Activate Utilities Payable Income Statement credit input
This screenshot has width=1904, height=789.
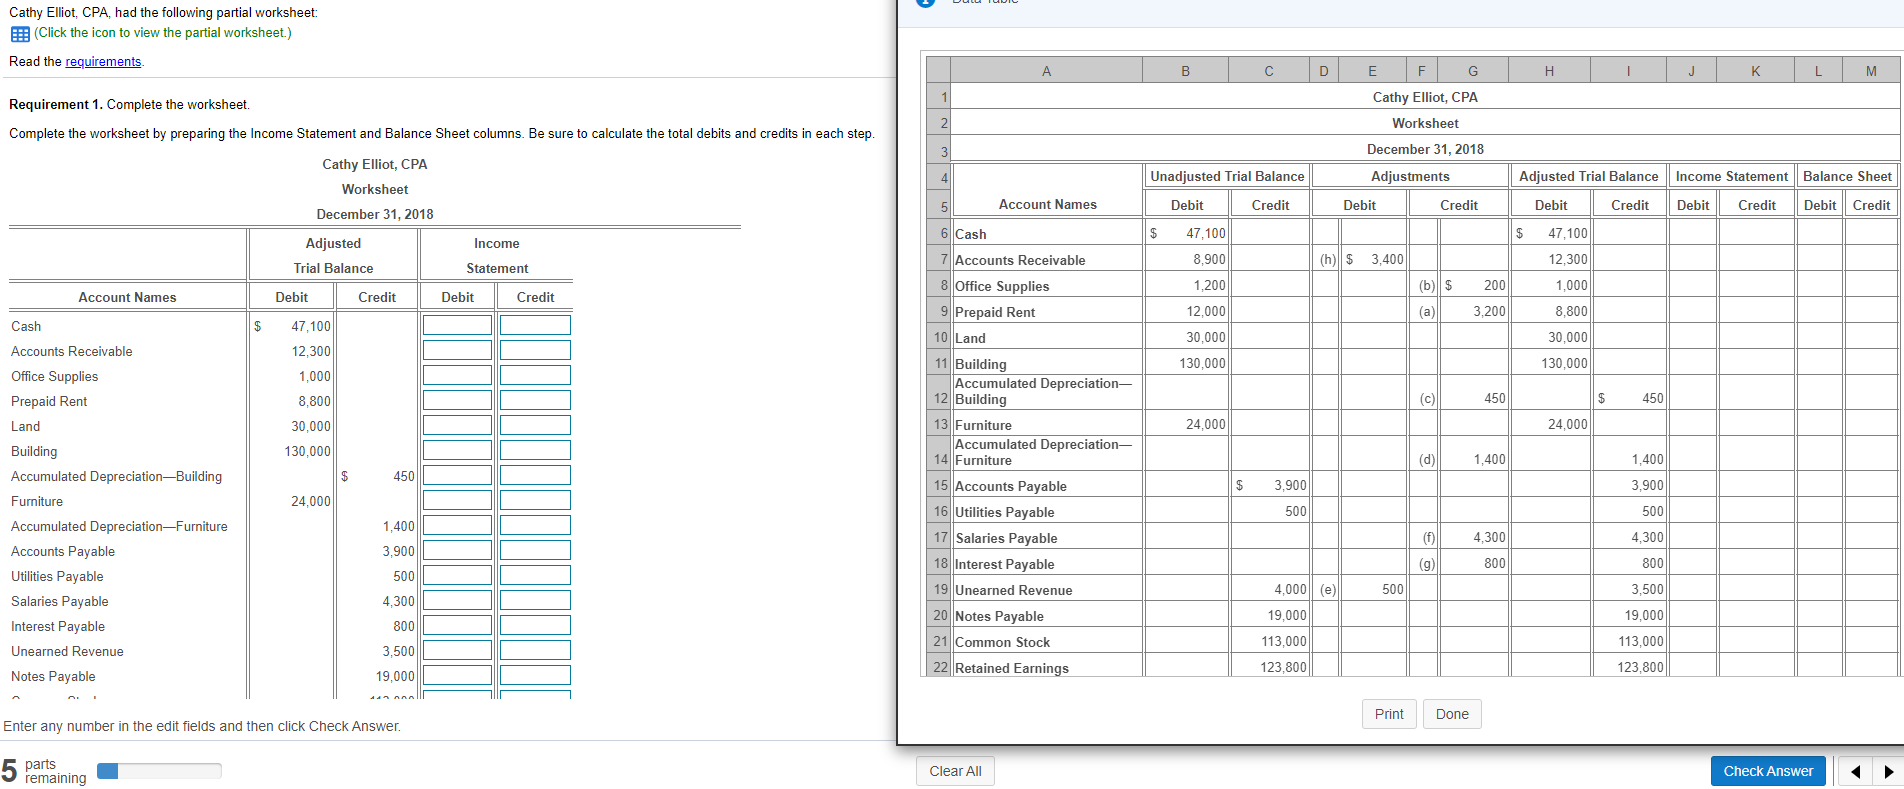[535, 575]
